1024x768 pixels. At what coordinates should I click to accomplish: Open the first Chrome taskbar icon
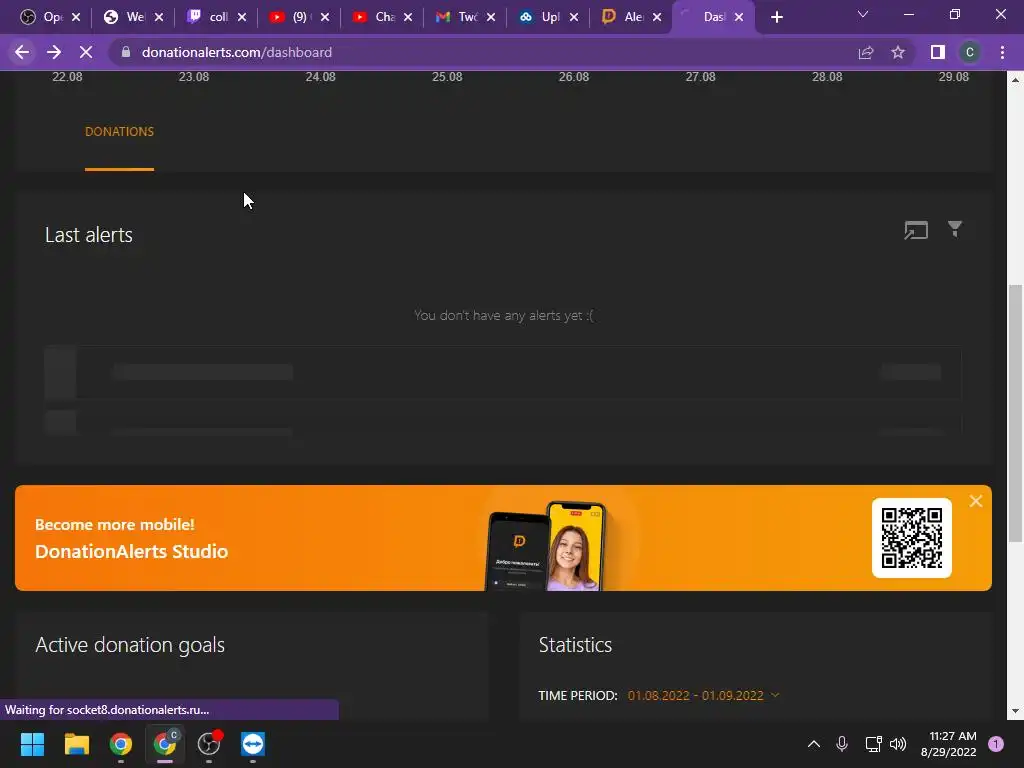(x=121, y=744)
